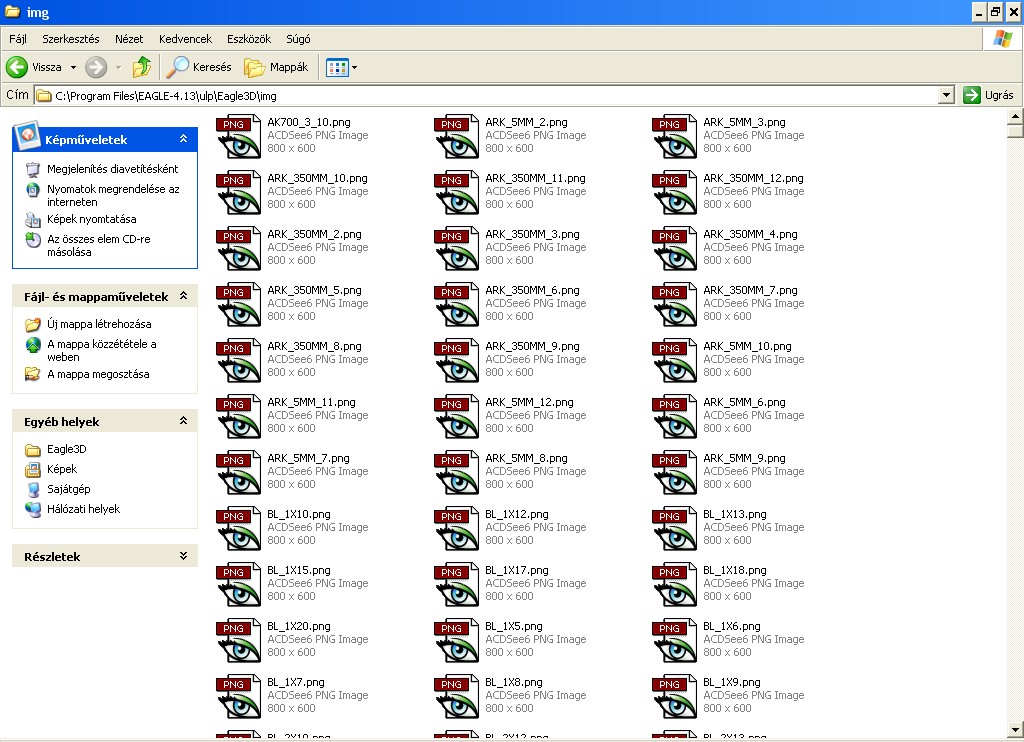
Task: Select the ARK_5MM_10.png file icon
Action: point(675,361)
